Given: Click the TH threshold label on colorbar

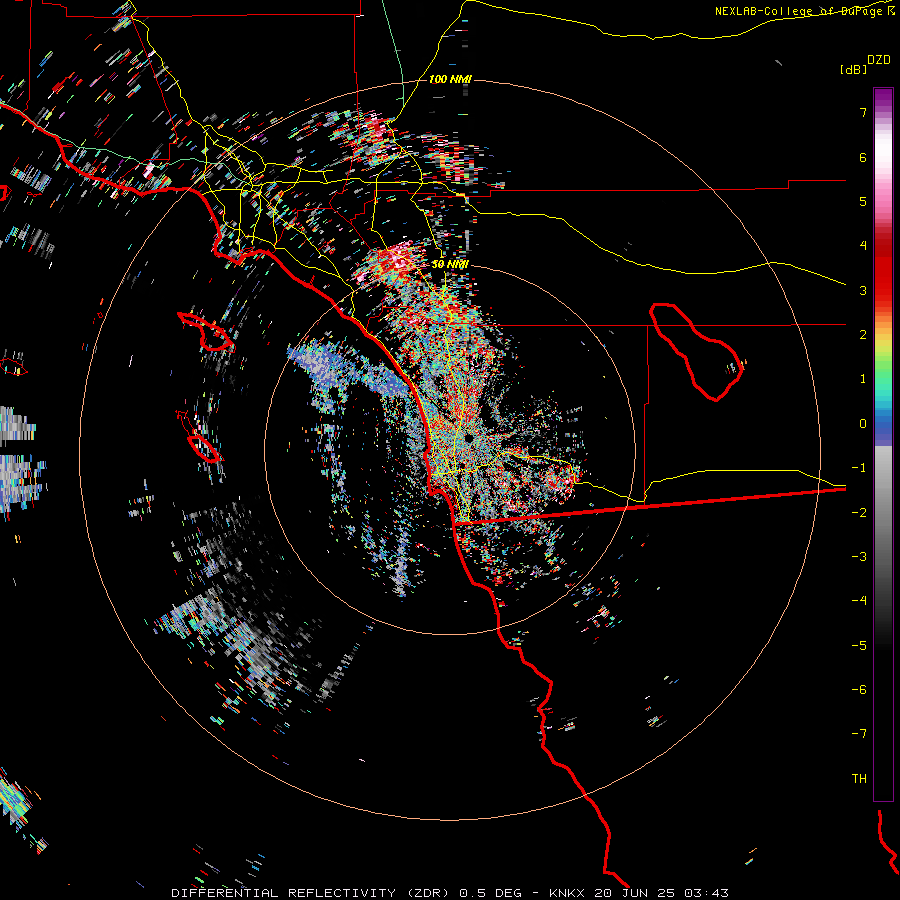Looking at the screenshot, I should point(859,779).
